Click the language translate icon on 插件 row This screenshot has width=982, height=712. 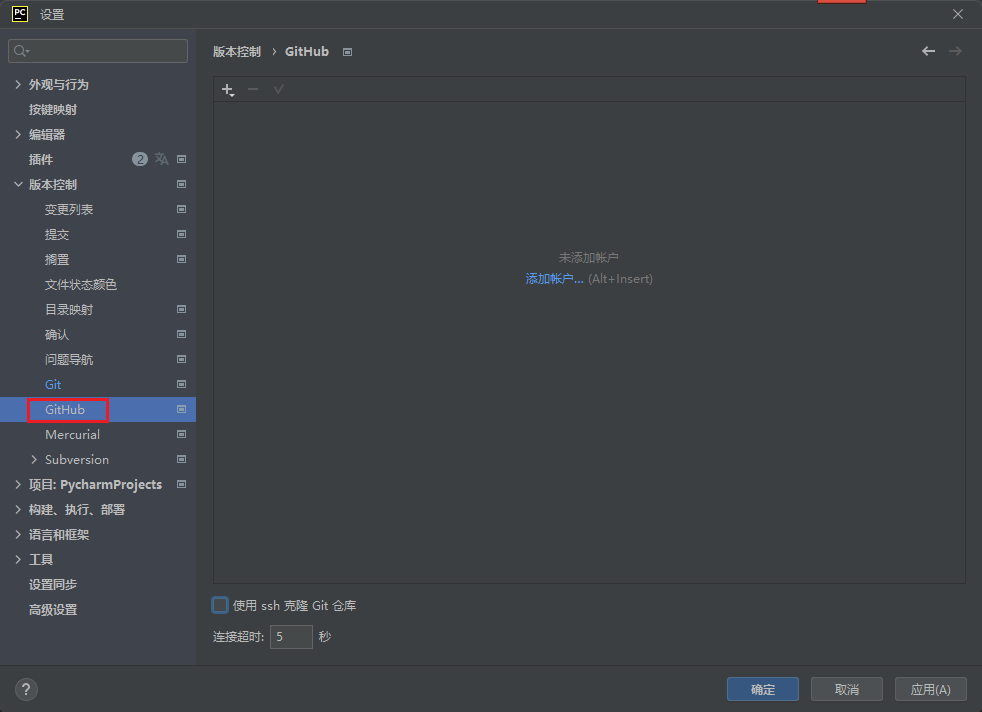pos(162,159)
